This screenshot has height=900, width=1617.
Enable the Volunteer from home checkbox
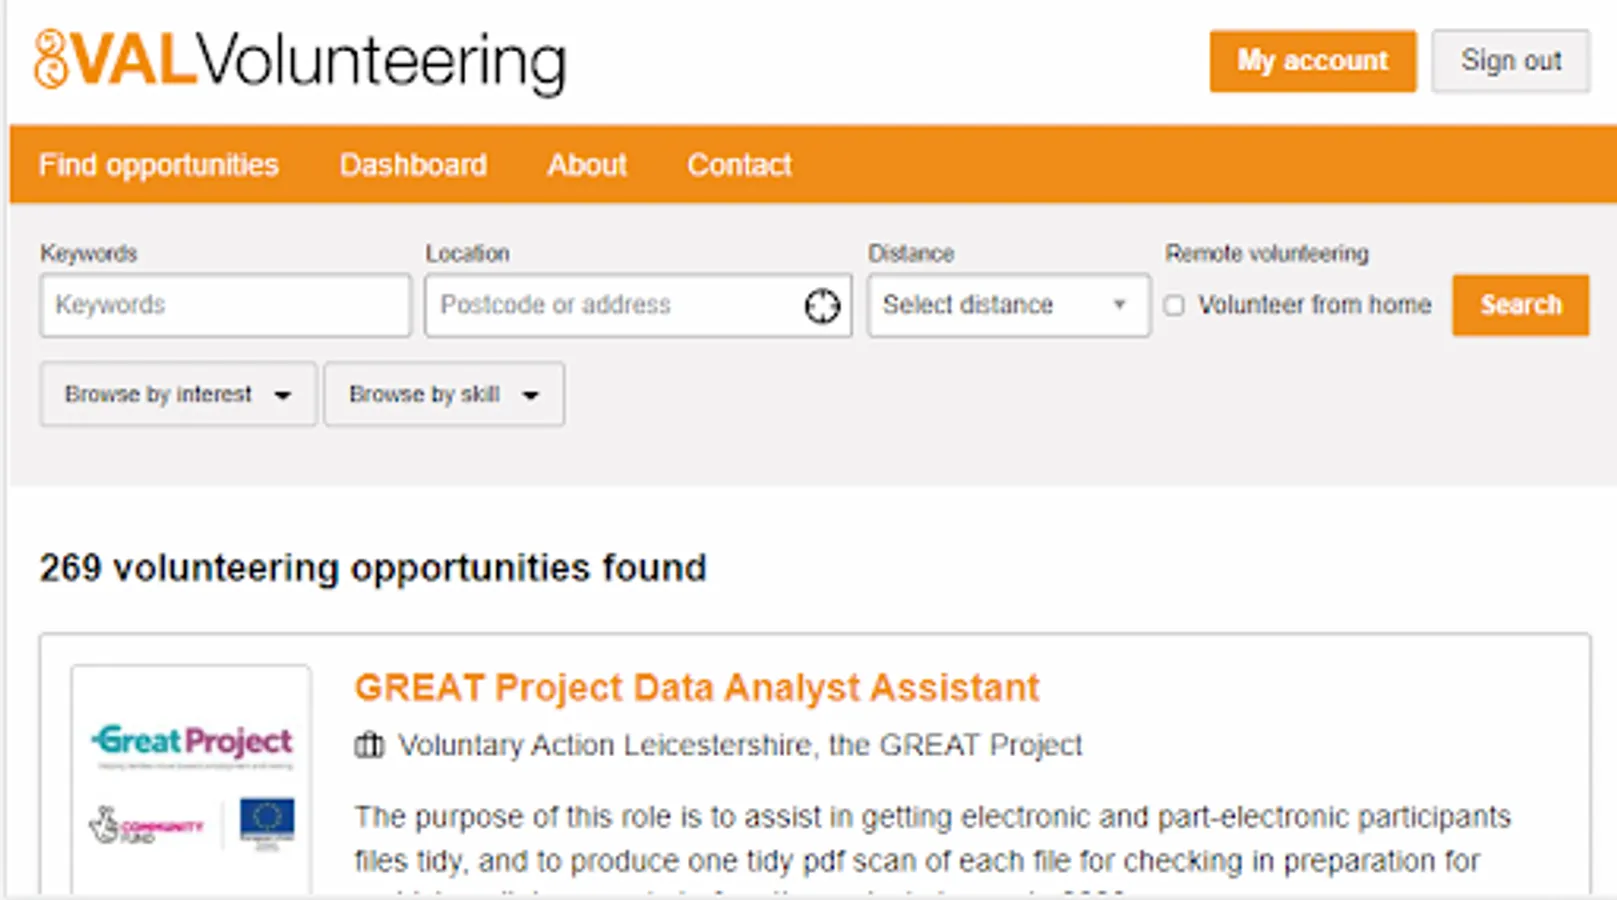(1175, 306)
